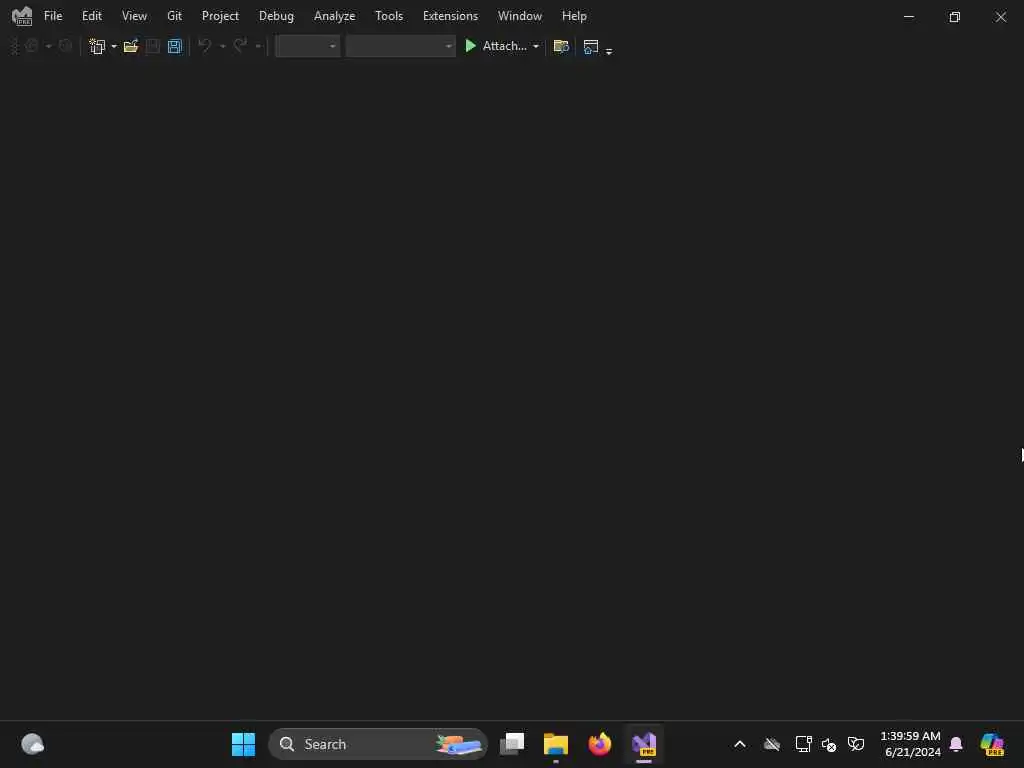Image resolution: width=1024 pixels, height=768 pixels.
Task: Open the Redo history dropdown arrow
Action: (x=258, y=46)
